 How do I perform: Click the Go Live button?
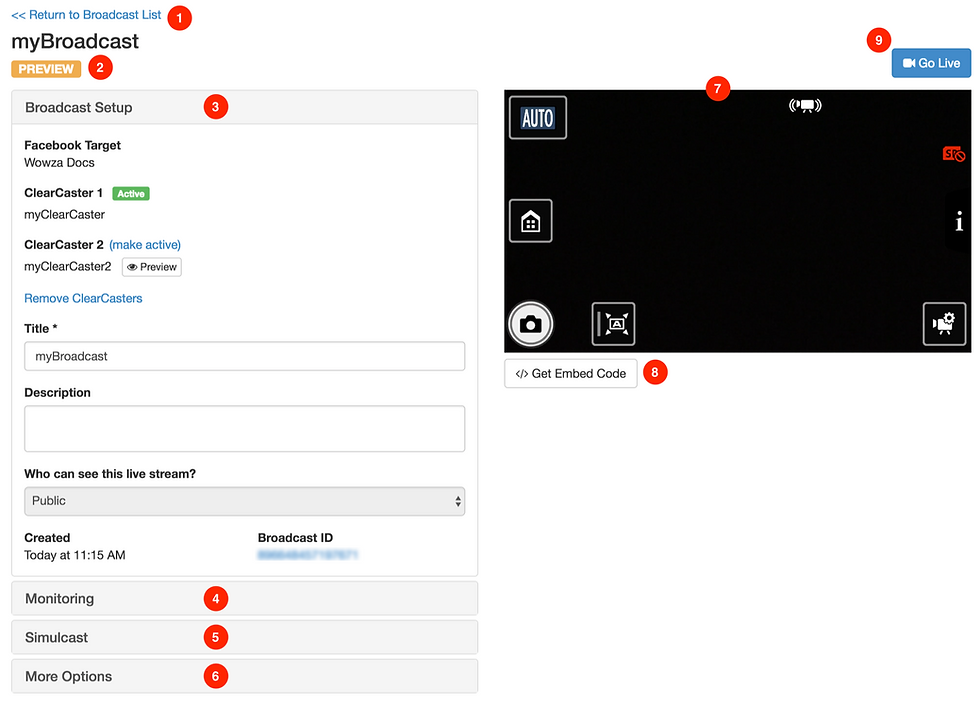pyautogui.click(x=931, y=63)
